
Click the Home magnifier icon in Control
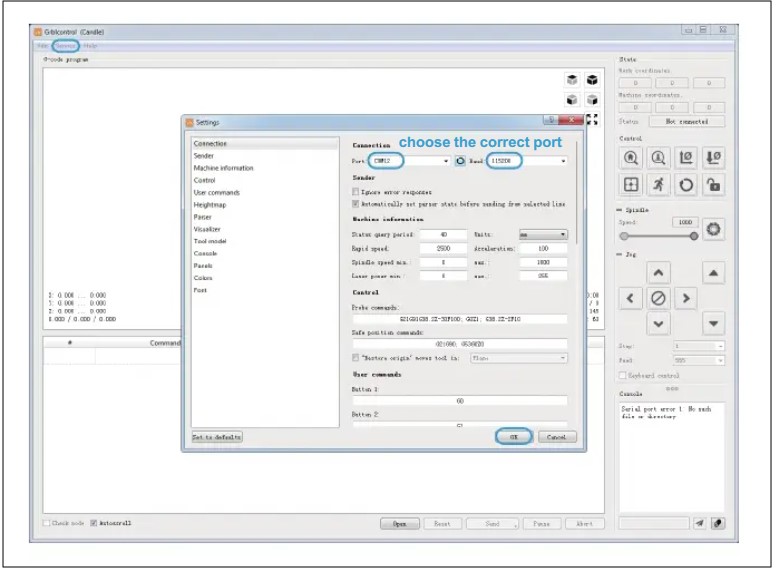631,158
